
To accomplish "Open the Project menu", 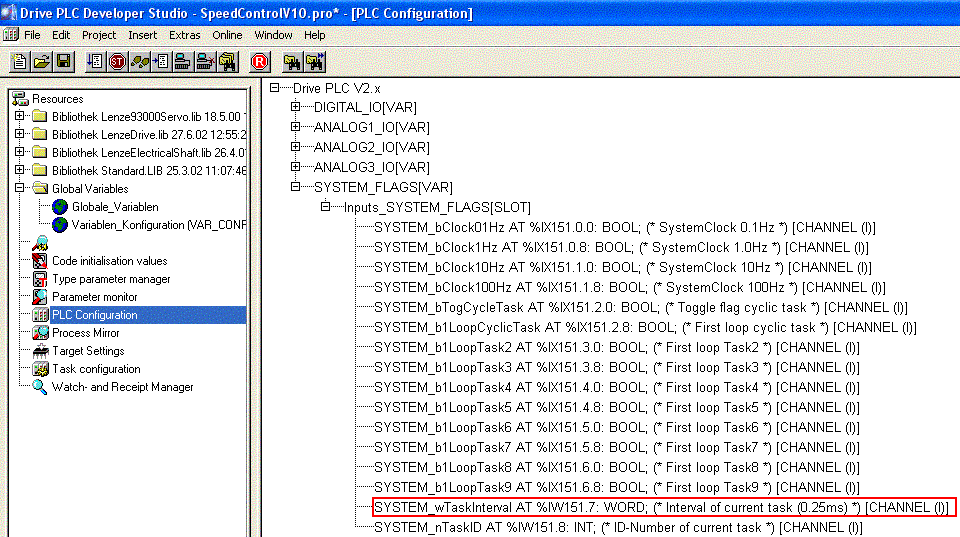I will point(99,35).
